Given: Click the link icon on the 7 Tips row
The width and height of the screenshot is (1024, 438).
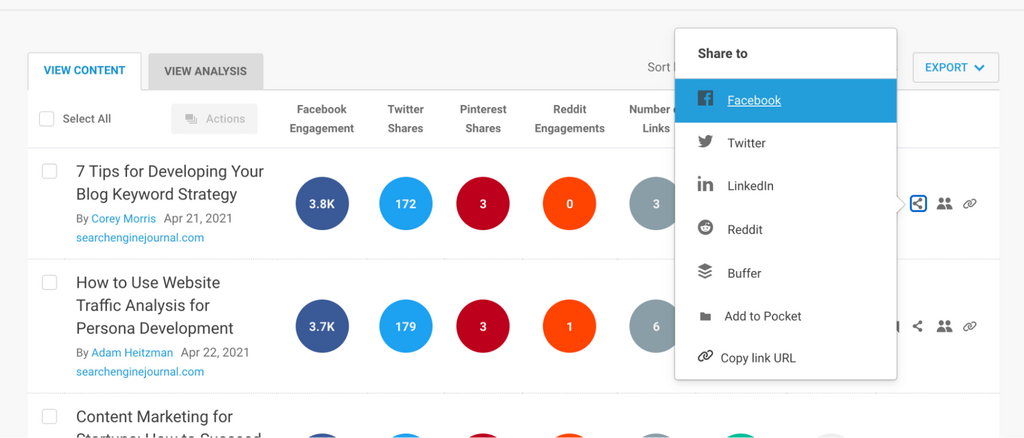Looking at the screenshot, I should (969, 204).
